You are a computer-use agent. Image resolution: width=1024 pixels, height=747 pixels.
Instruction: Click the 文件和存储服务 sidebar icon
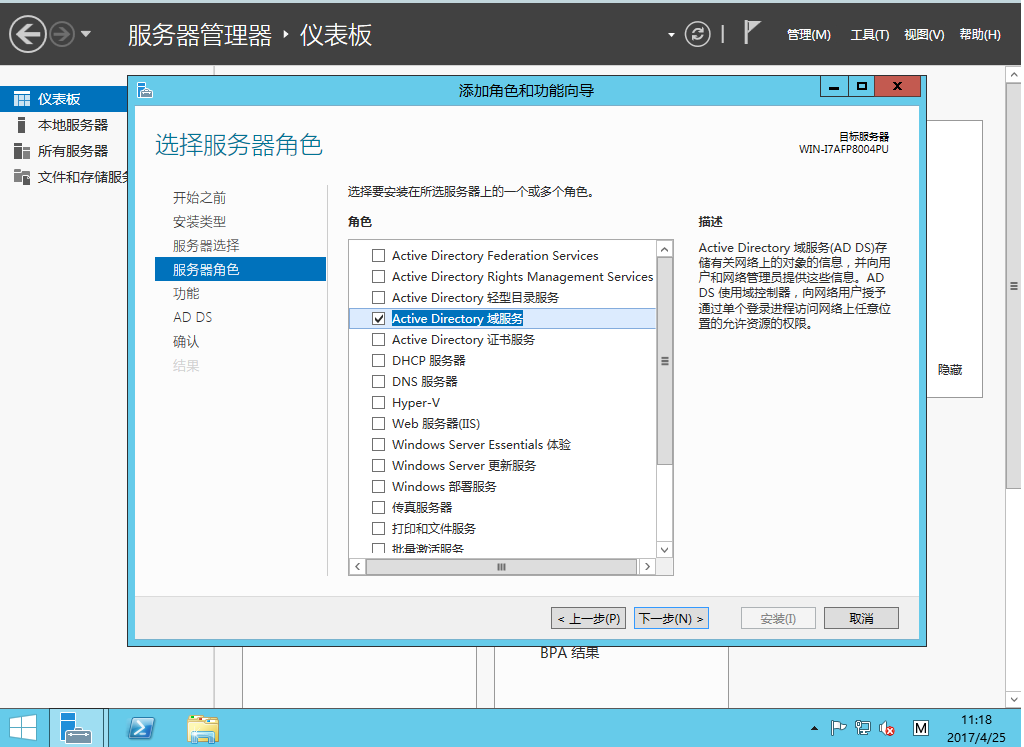tap(22, 177)
